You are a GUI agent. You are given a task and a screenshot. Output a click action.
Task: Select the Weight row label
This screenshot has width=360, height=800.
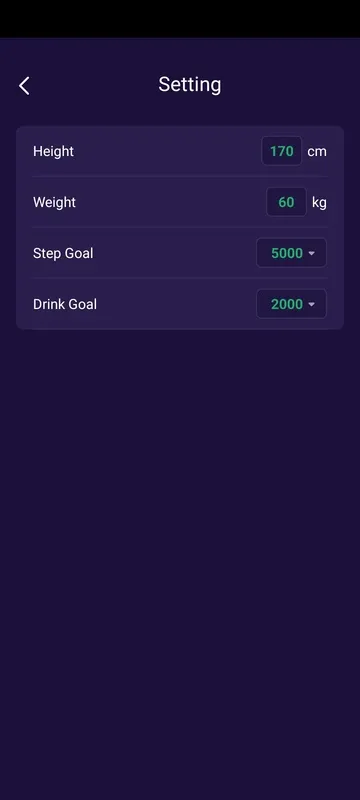[55, 202]
